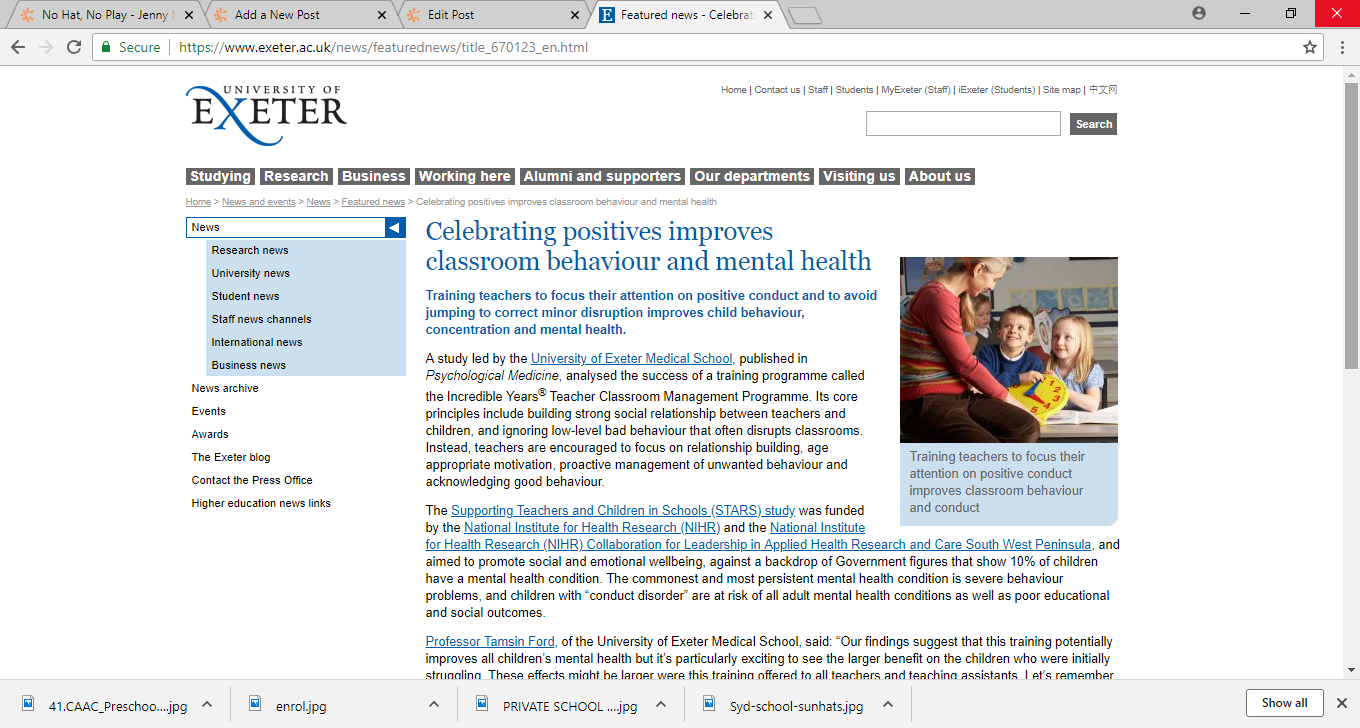Image resolution: width=1360 pixels, height=728 pixels.
Task: Open Higher education news links
Action: [261, 503]
